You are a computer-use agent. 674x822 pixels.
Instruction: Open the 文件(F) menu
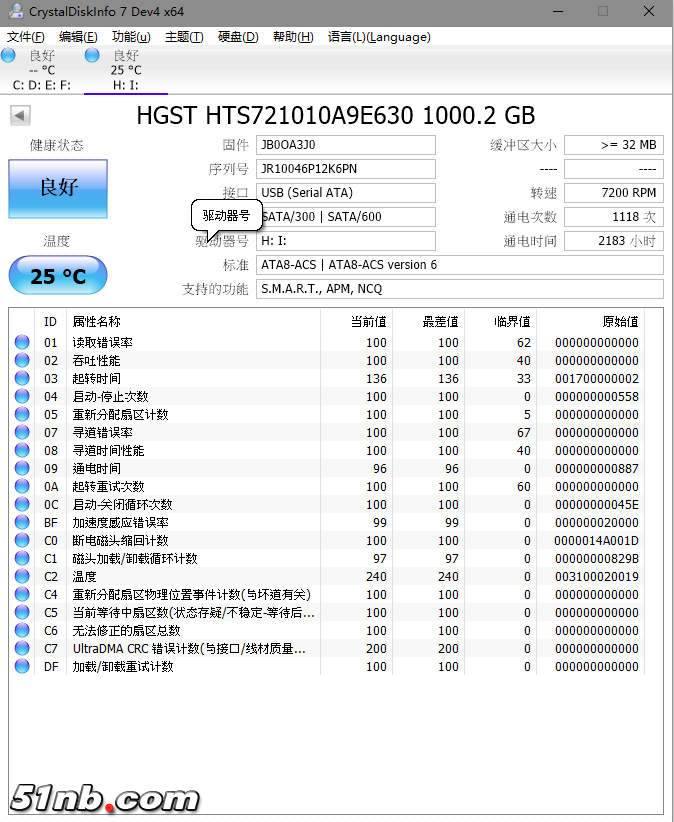coord(26,37)
